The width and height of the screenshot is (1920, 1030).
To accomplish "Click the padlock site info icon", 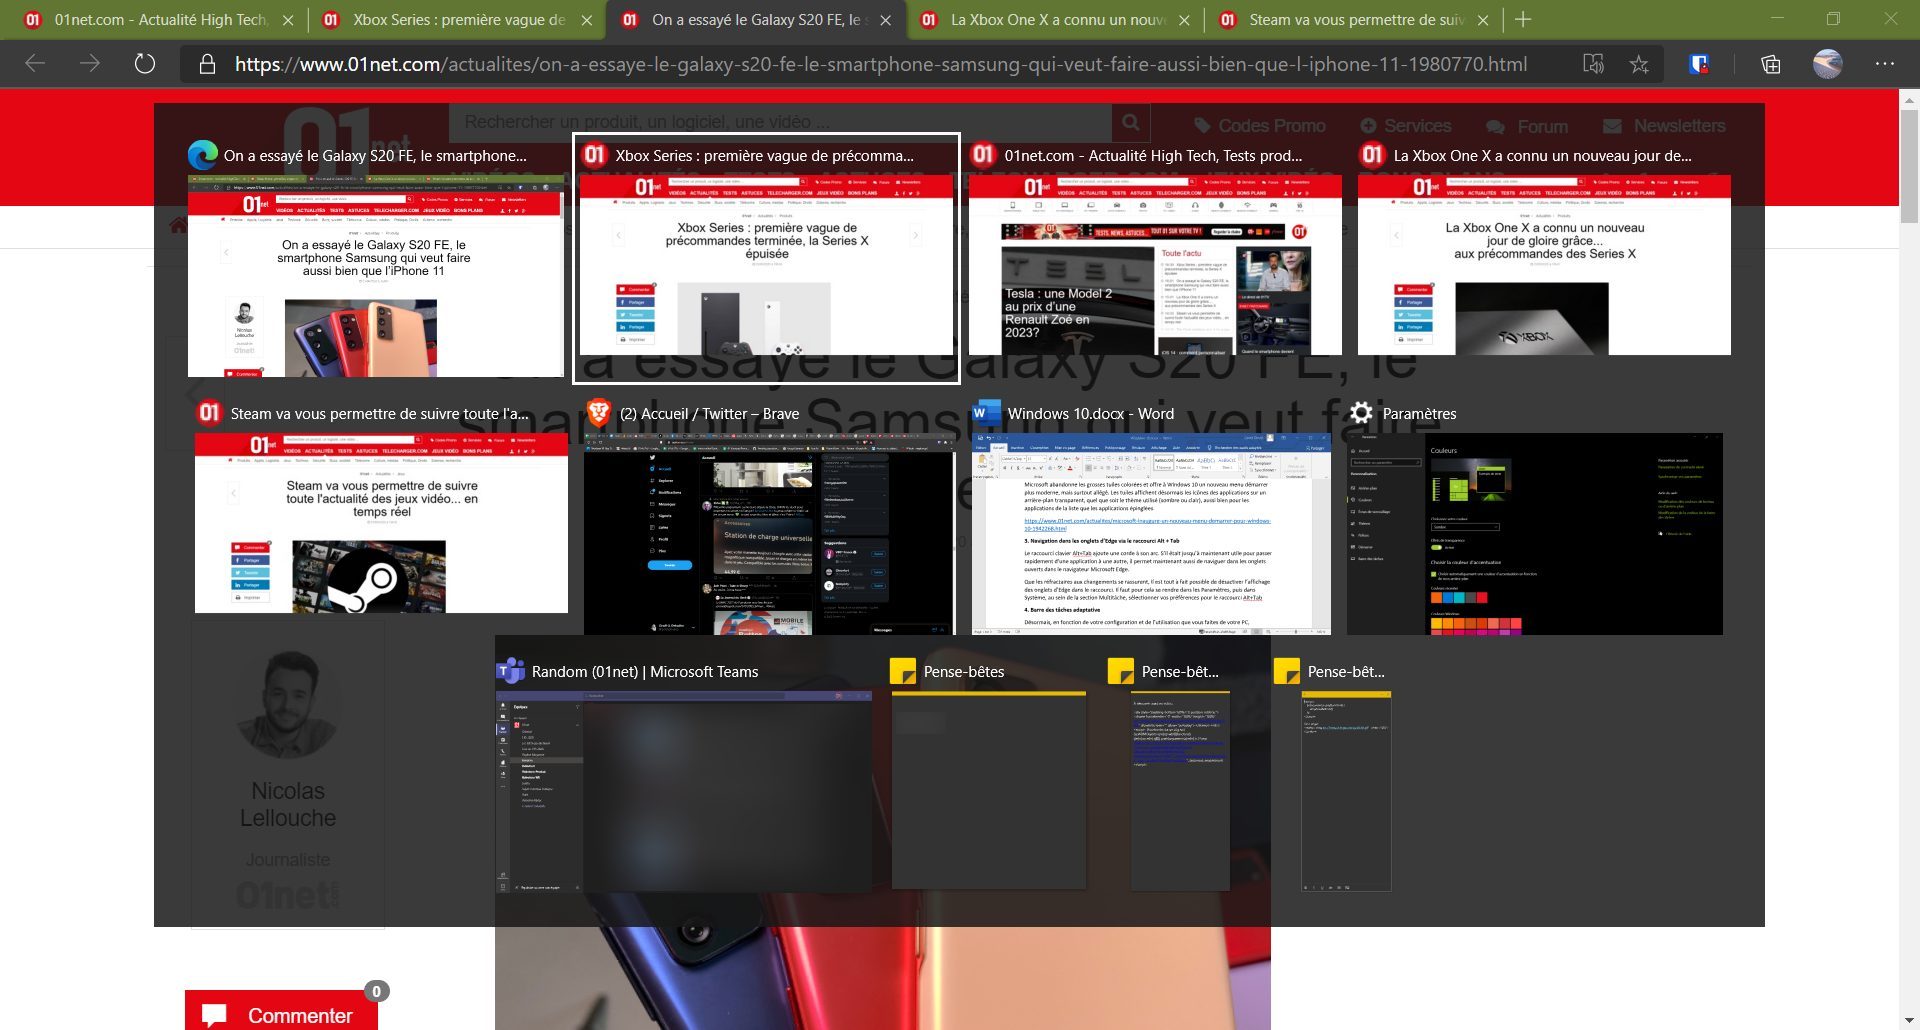I will tap(207, 64).
